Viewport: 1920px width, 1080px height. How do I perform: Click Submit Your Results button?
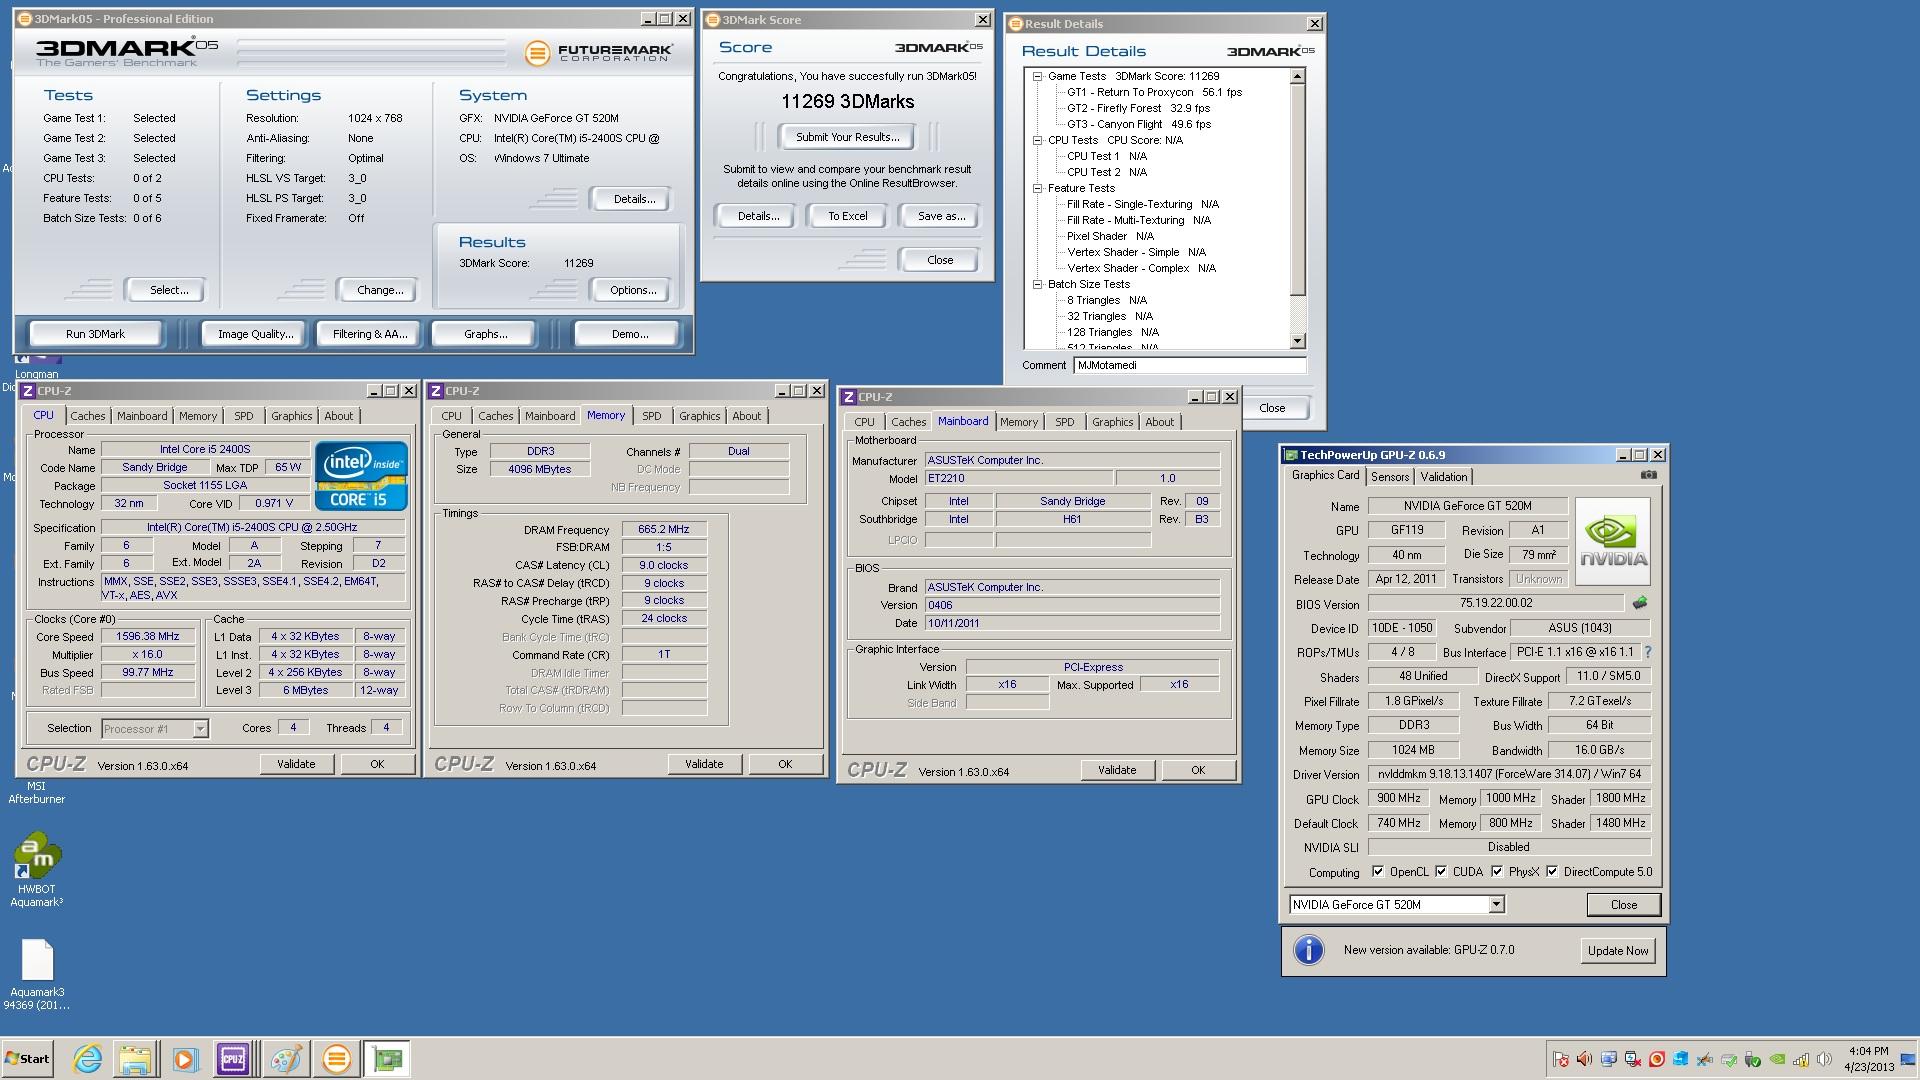point(847,137)
